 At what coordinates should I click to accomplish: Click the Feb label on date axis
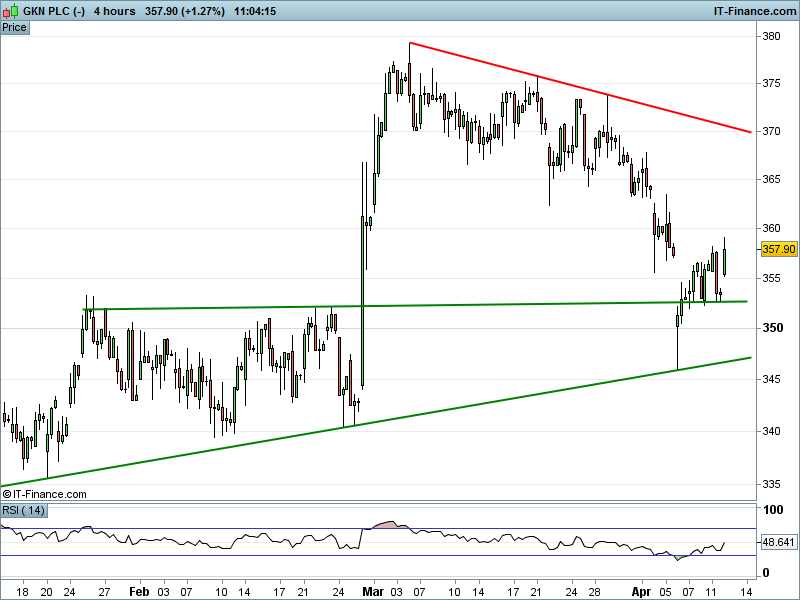click(139, 592)
